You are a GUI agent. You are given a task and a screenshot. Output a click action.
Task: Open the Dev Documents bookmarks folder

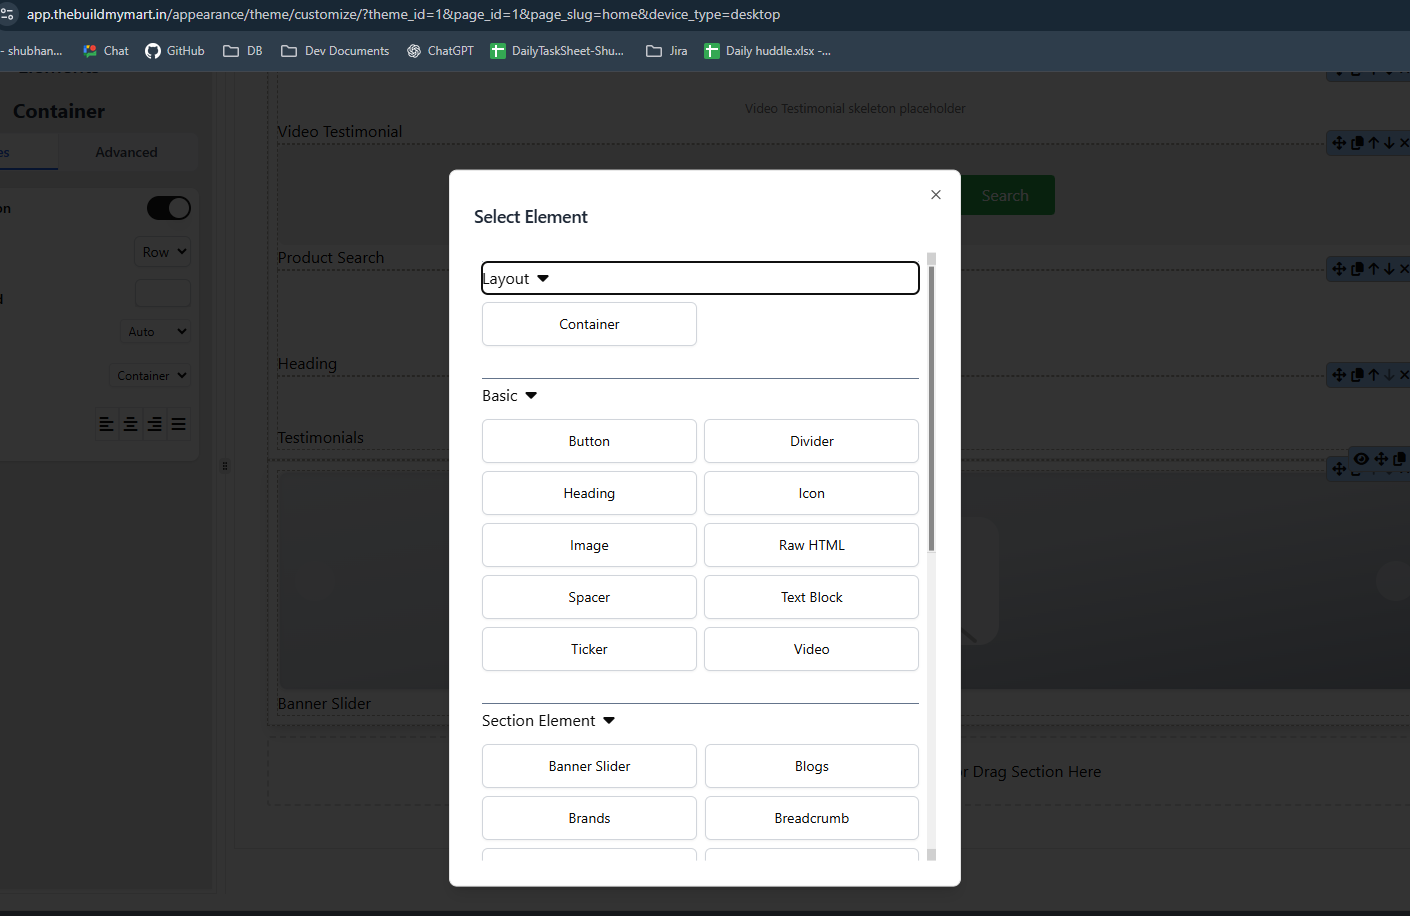[x=335, y=51]
